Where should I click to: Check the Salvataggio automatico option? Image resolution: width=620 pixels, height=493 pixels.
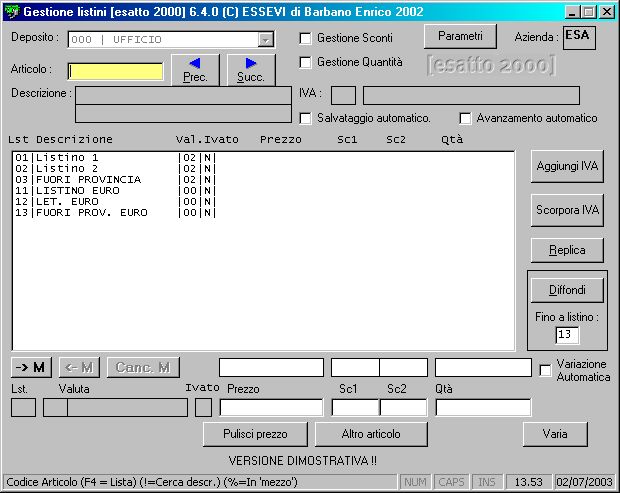click(x=307, y=118)
